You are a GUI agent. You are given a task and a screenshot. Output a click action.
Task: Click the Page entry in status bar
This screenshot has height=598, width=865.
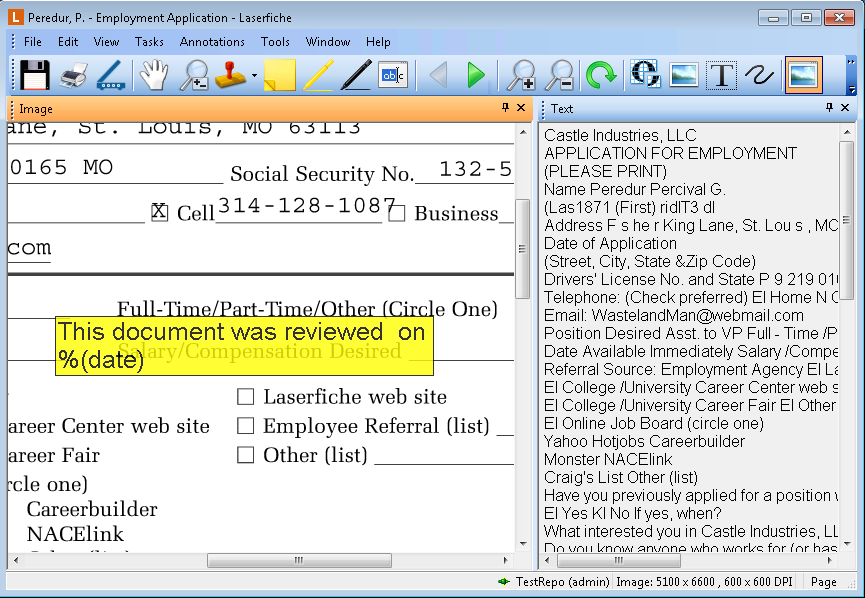824,582
